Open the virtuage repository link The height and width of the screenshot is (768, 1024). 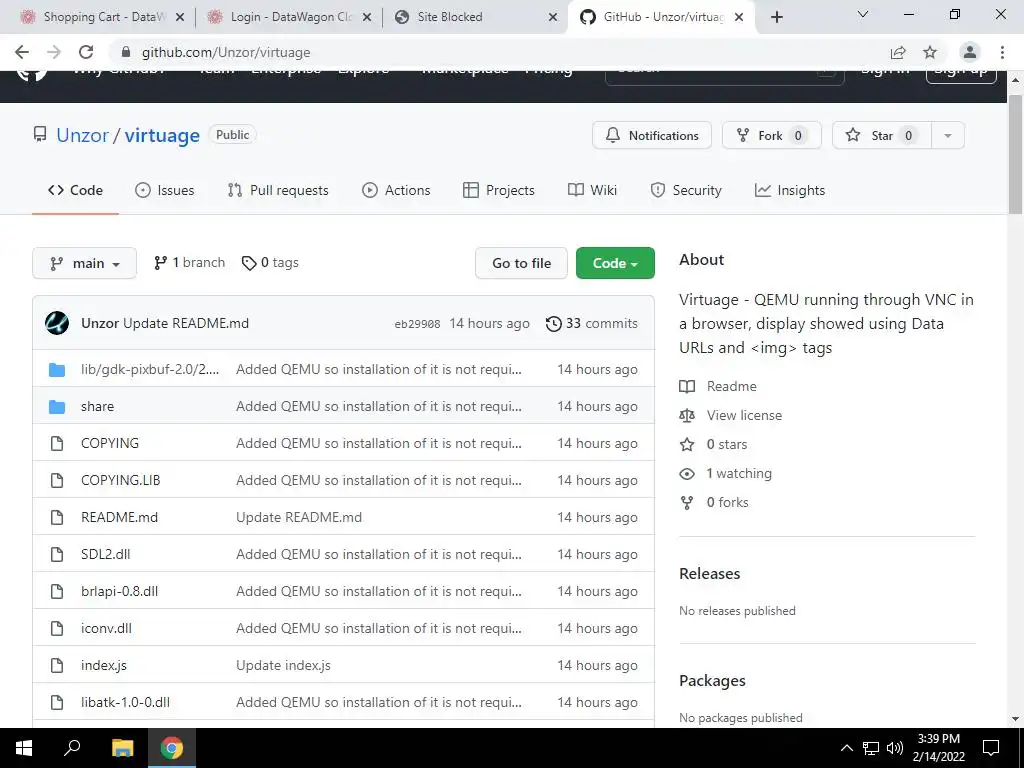pos(162,135)
